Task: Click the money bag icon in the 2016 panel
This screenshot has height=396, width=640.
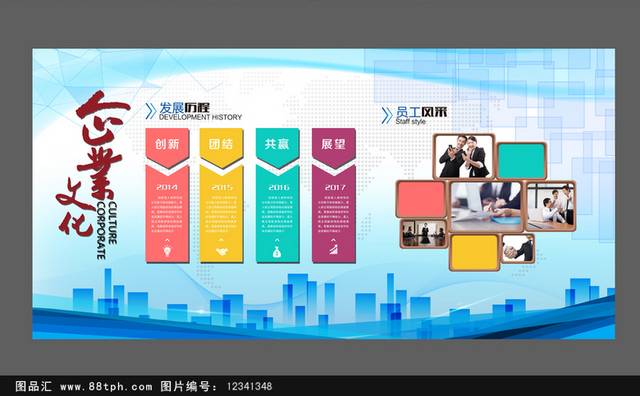Action: [277, 252]
